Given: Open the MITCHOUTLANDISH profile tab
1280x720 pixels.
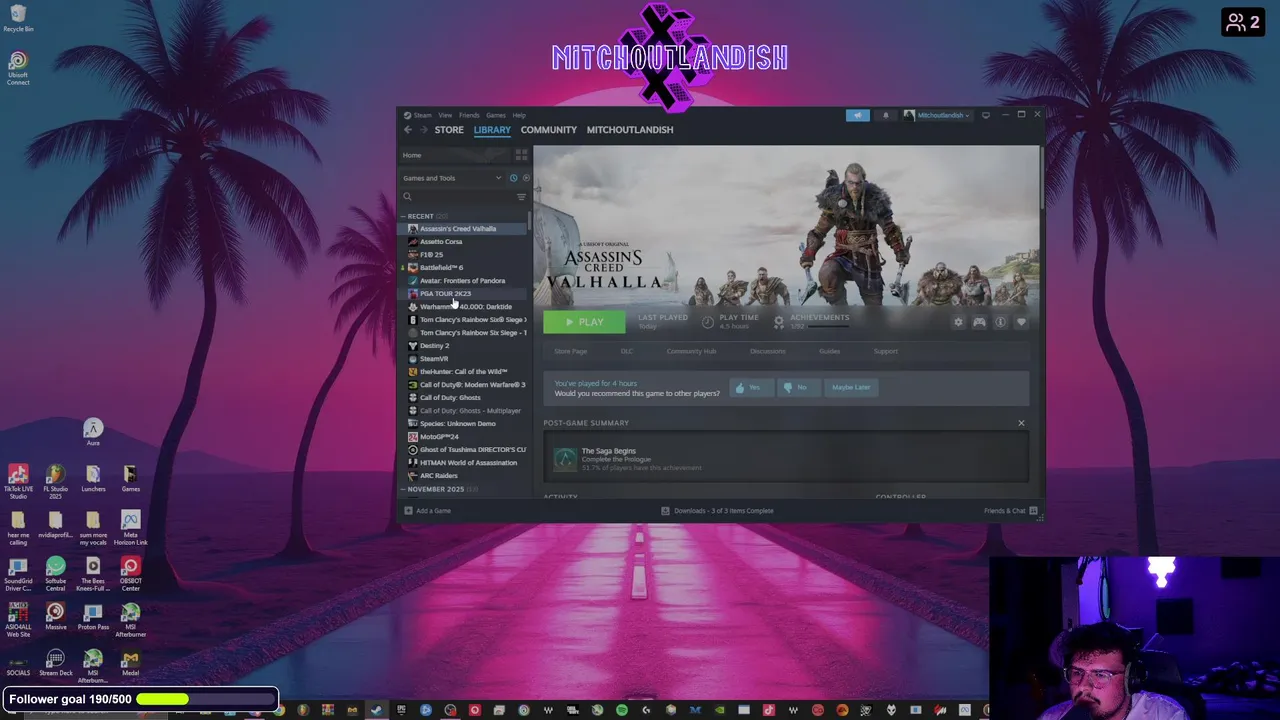Looking at the screenshot, I should click(630, 130).
